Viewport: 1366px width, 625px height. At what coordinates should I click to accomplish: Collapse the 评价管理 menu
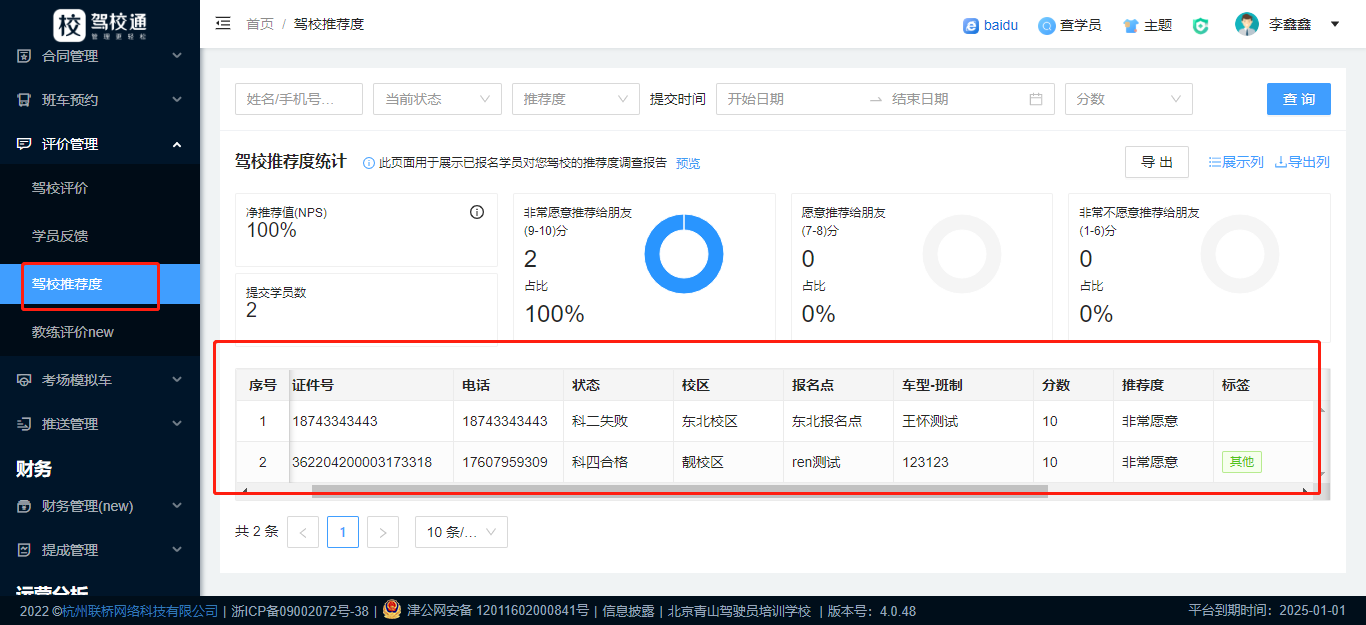click(177, 144)
